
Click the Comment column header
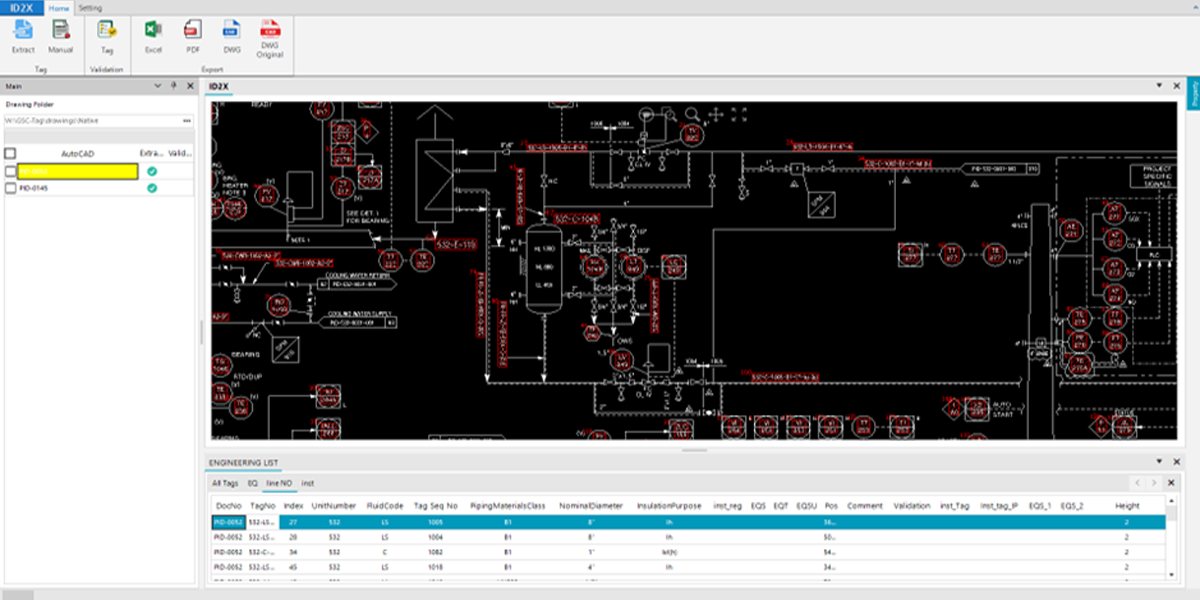(x=864, y=506)
